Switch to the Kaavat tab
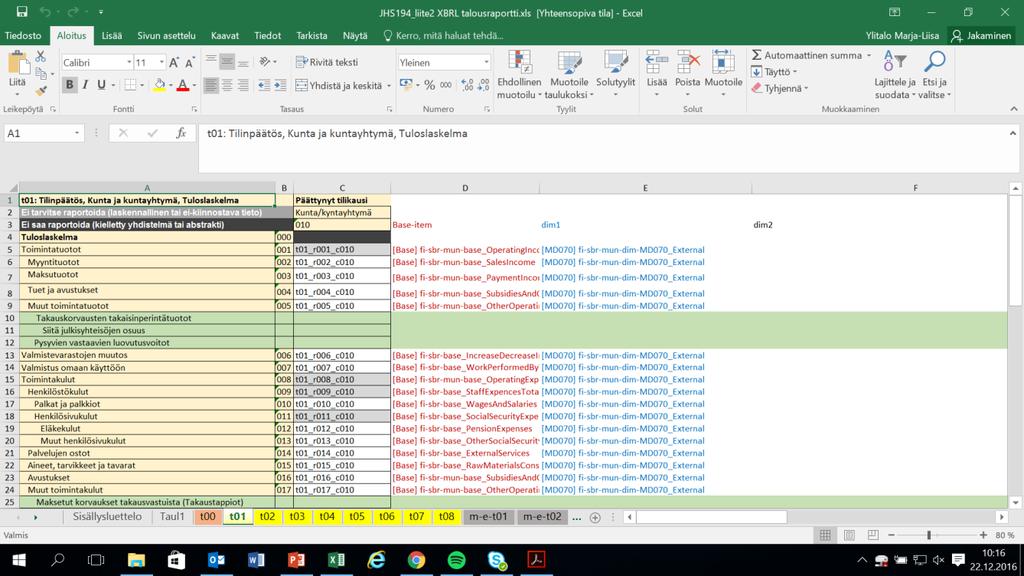 [x=225, y=36]
